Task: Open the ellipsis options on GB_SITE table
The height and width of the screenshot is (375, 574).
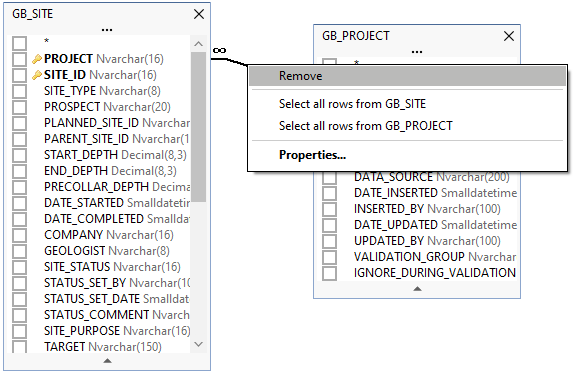Action: [x=107, y=30]
